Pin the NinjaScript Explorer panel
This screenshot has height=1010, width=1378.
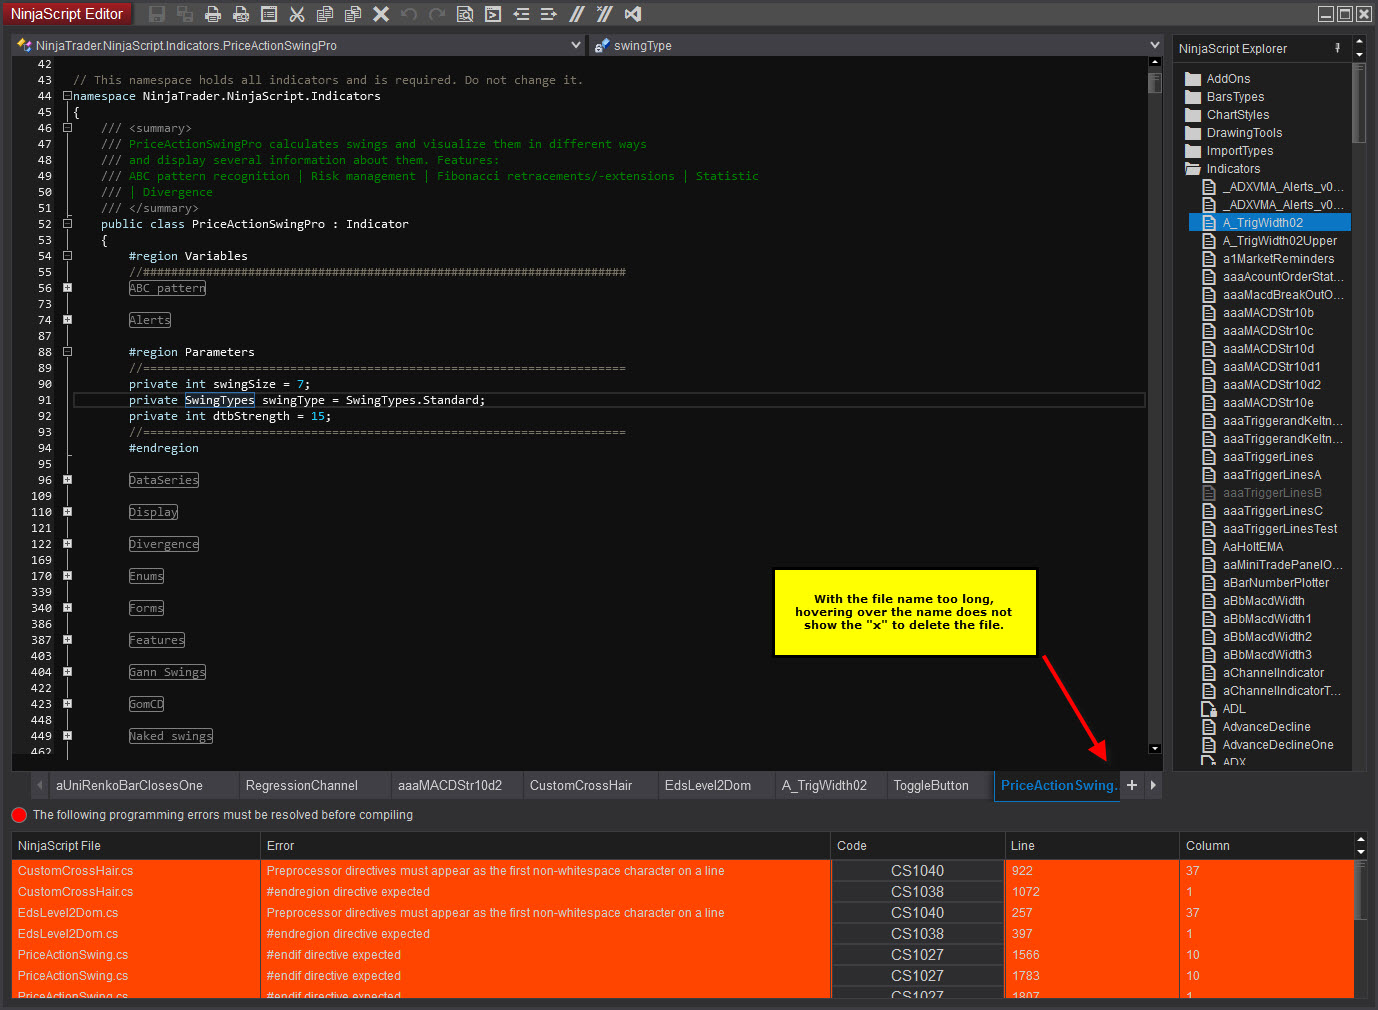[x=1337, y=48]
